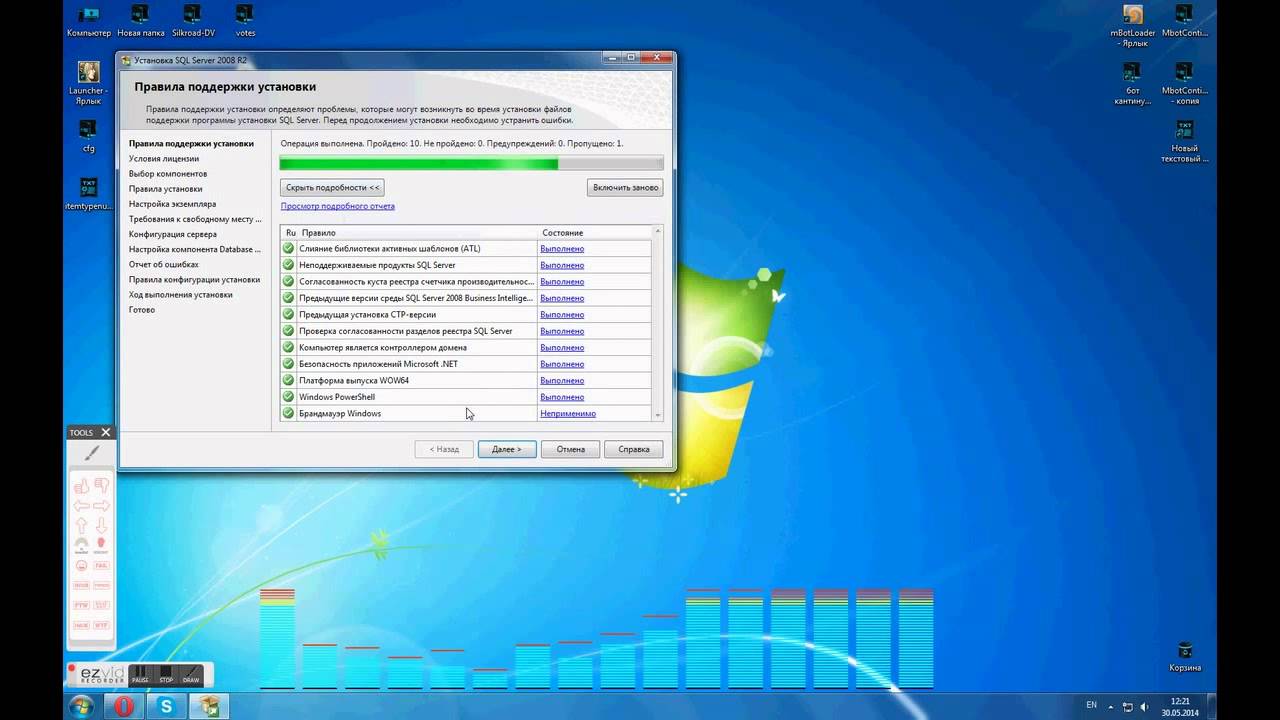This screenshot has width=1280, height=720.
Task: Select the Новый текстовый desktop icon
Action: pyautogui.click(x=1184, y=142)
